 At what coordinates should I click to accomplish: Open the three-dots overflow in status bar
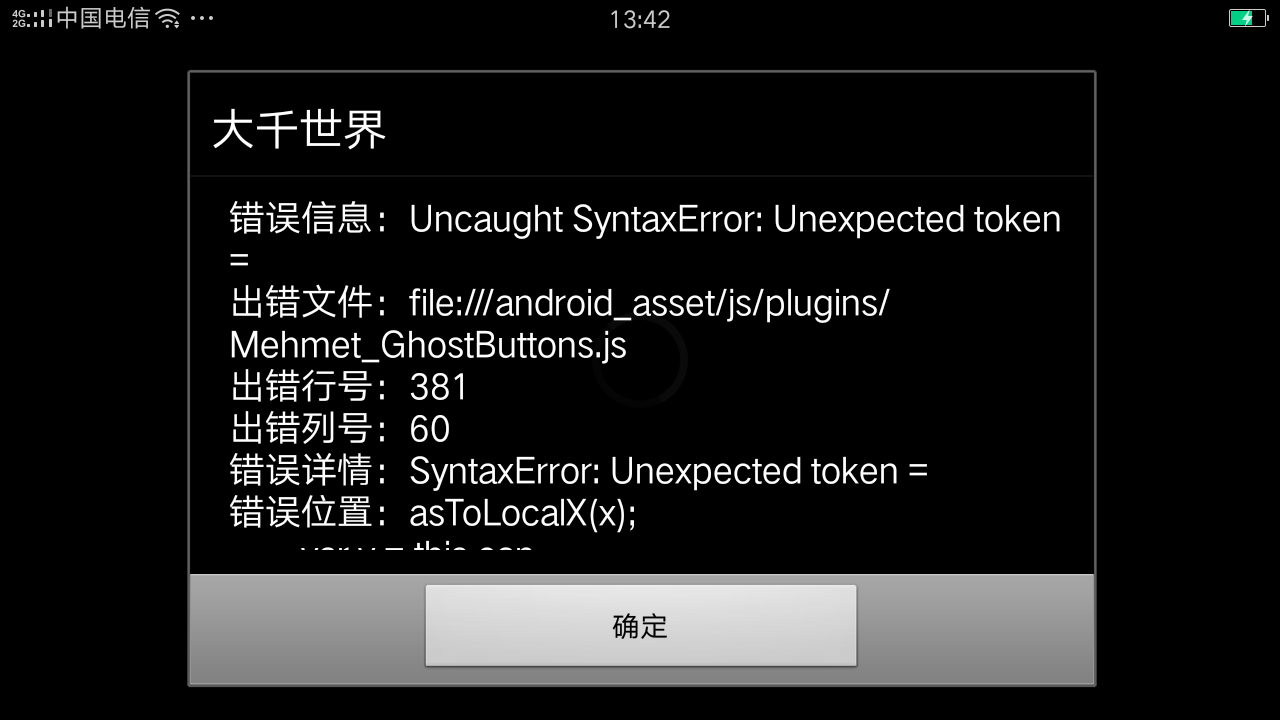point(202,18)
